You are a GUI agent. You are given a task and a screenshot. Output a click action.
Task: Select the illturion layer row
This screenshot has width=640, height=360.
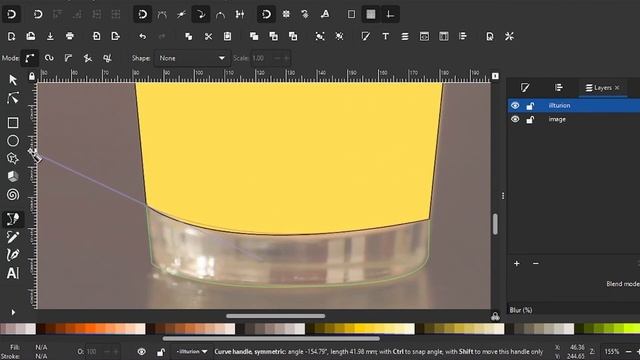pos(573,105)
